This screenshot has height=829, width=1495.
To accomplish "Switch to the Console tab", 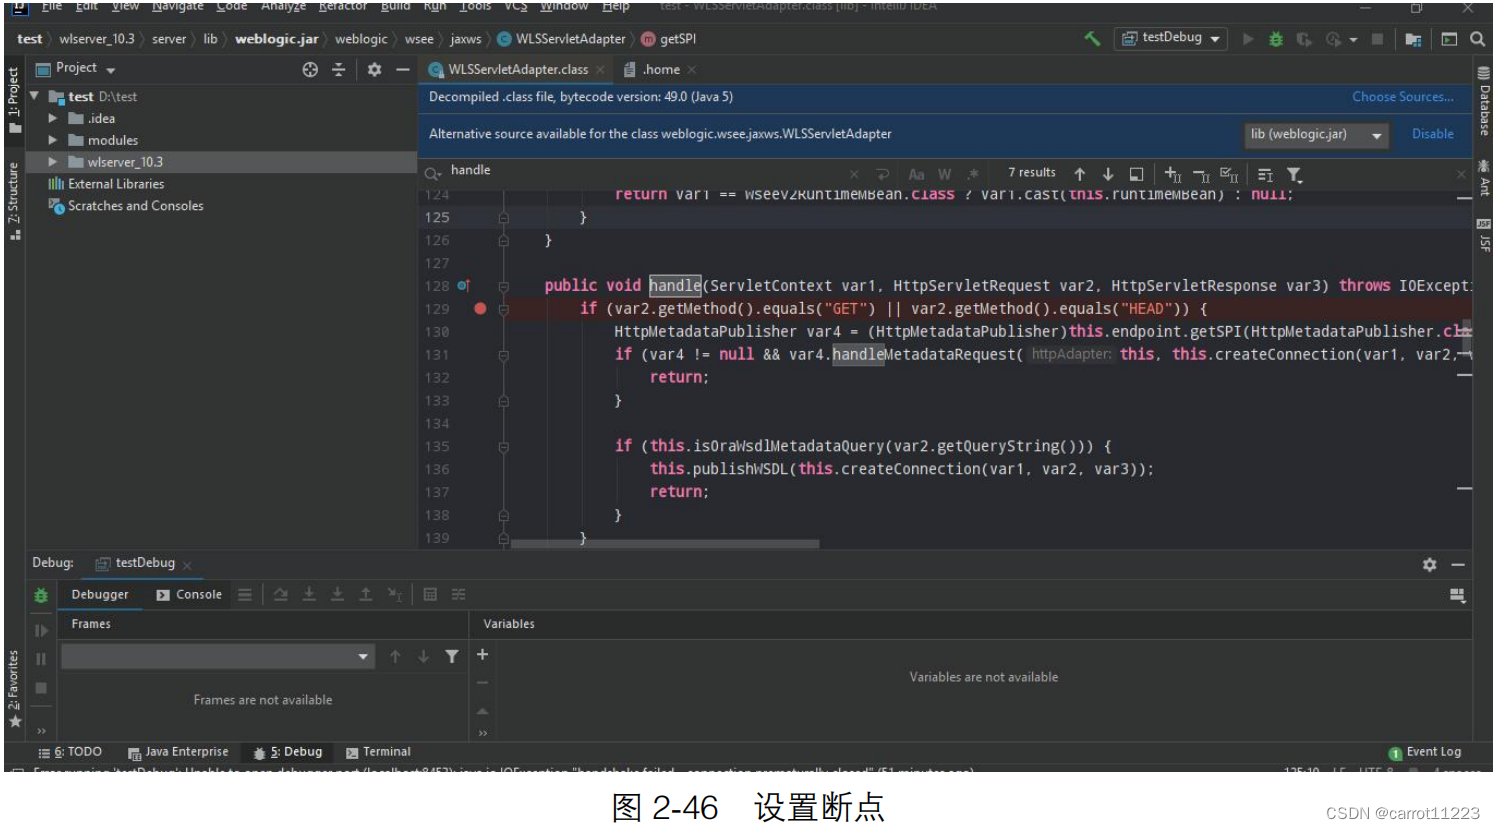I will pos(189,594).
